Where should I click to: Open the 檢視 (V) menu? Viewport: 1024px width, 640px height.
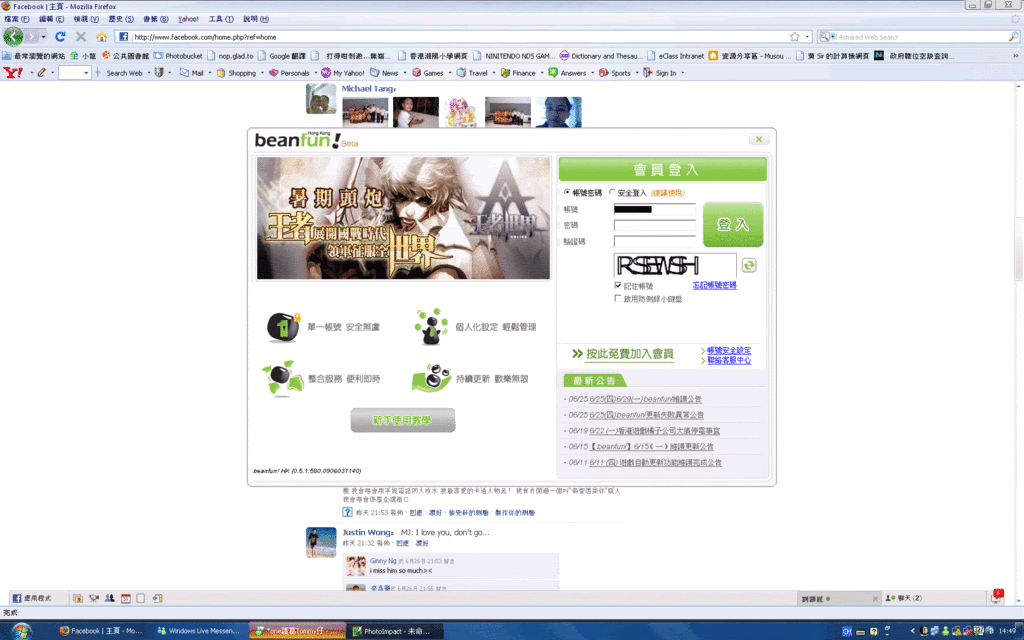click(86, 19)
